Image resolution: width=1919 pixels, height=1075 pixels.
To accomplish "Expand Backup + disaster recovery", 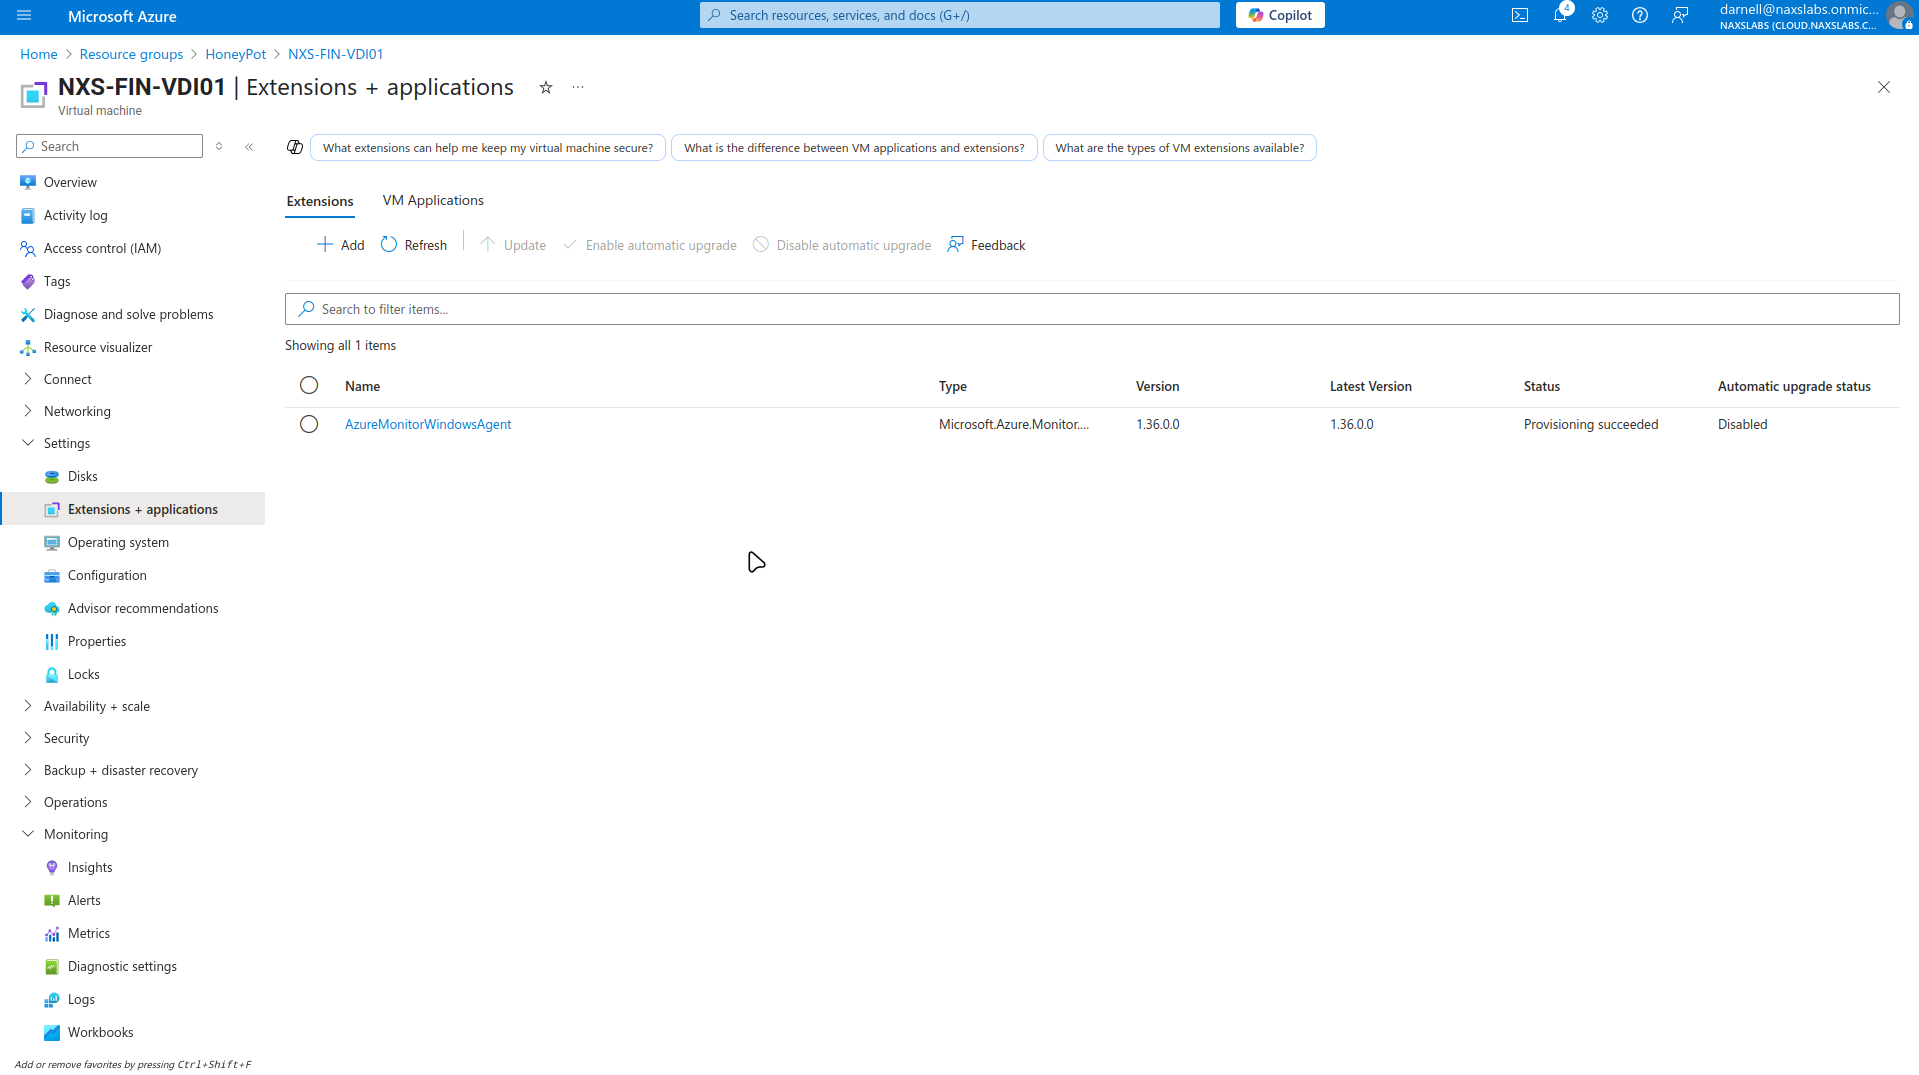I will point(28,771).
